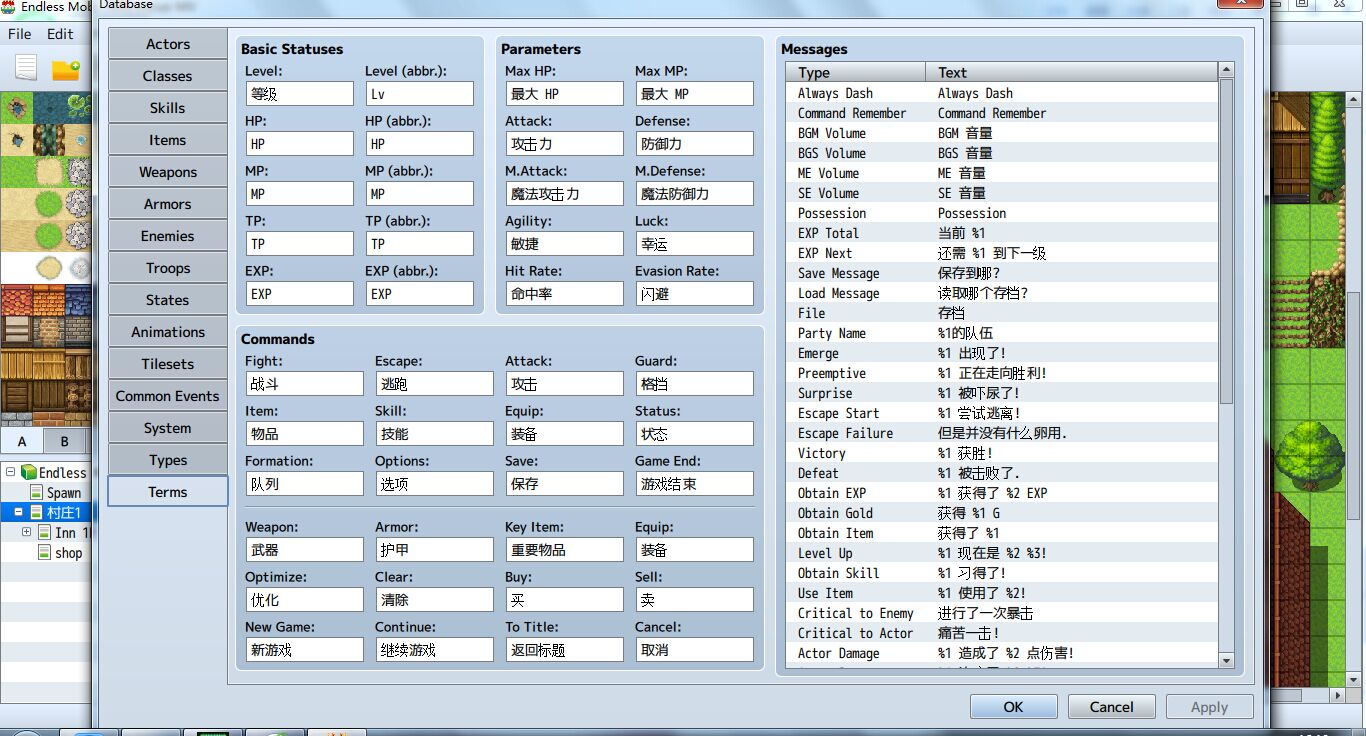Click the Buy command field
1366x736 pixels.
(565, 600)
